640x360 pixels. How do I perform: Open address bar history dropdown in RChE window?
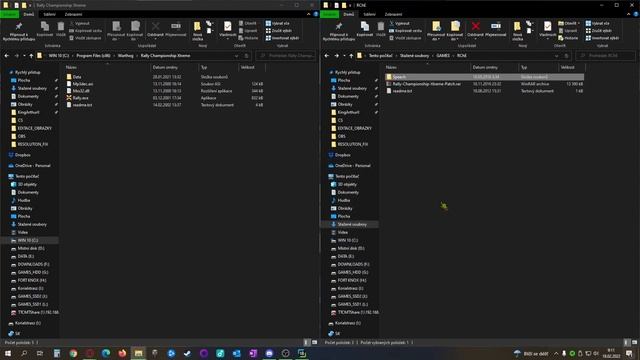coord(556,56)
